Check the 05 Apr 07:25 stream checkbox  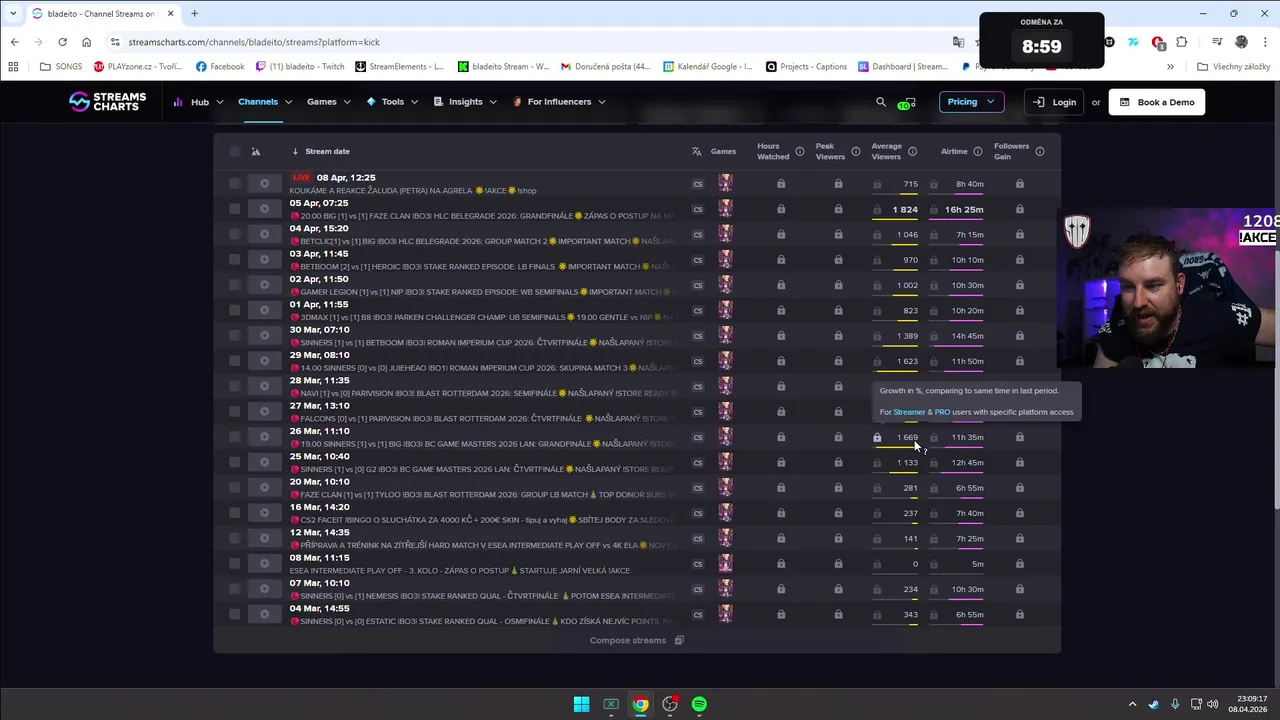(x=234, y=209)
